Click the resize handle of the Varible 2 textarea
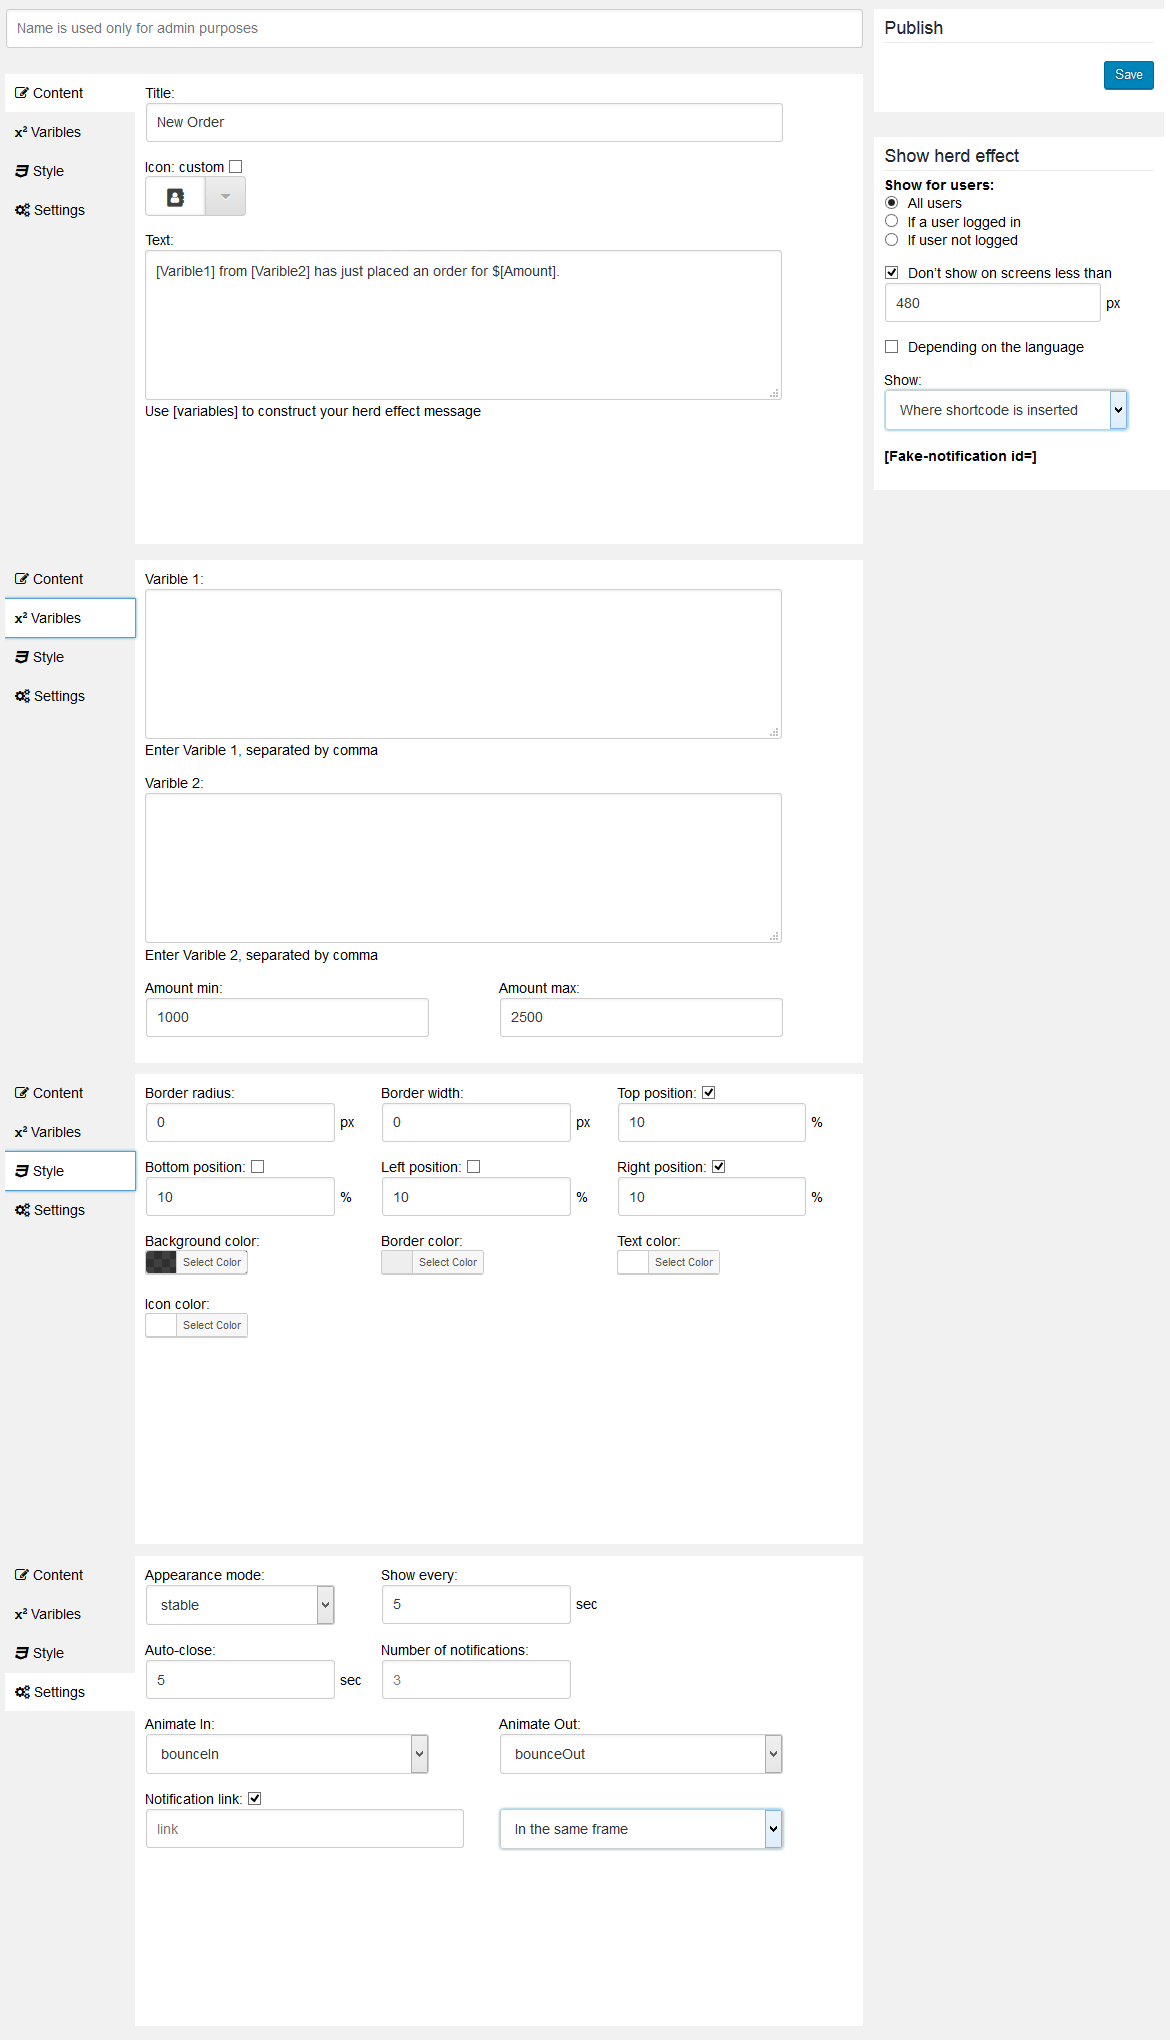 [x=774, y=936]
